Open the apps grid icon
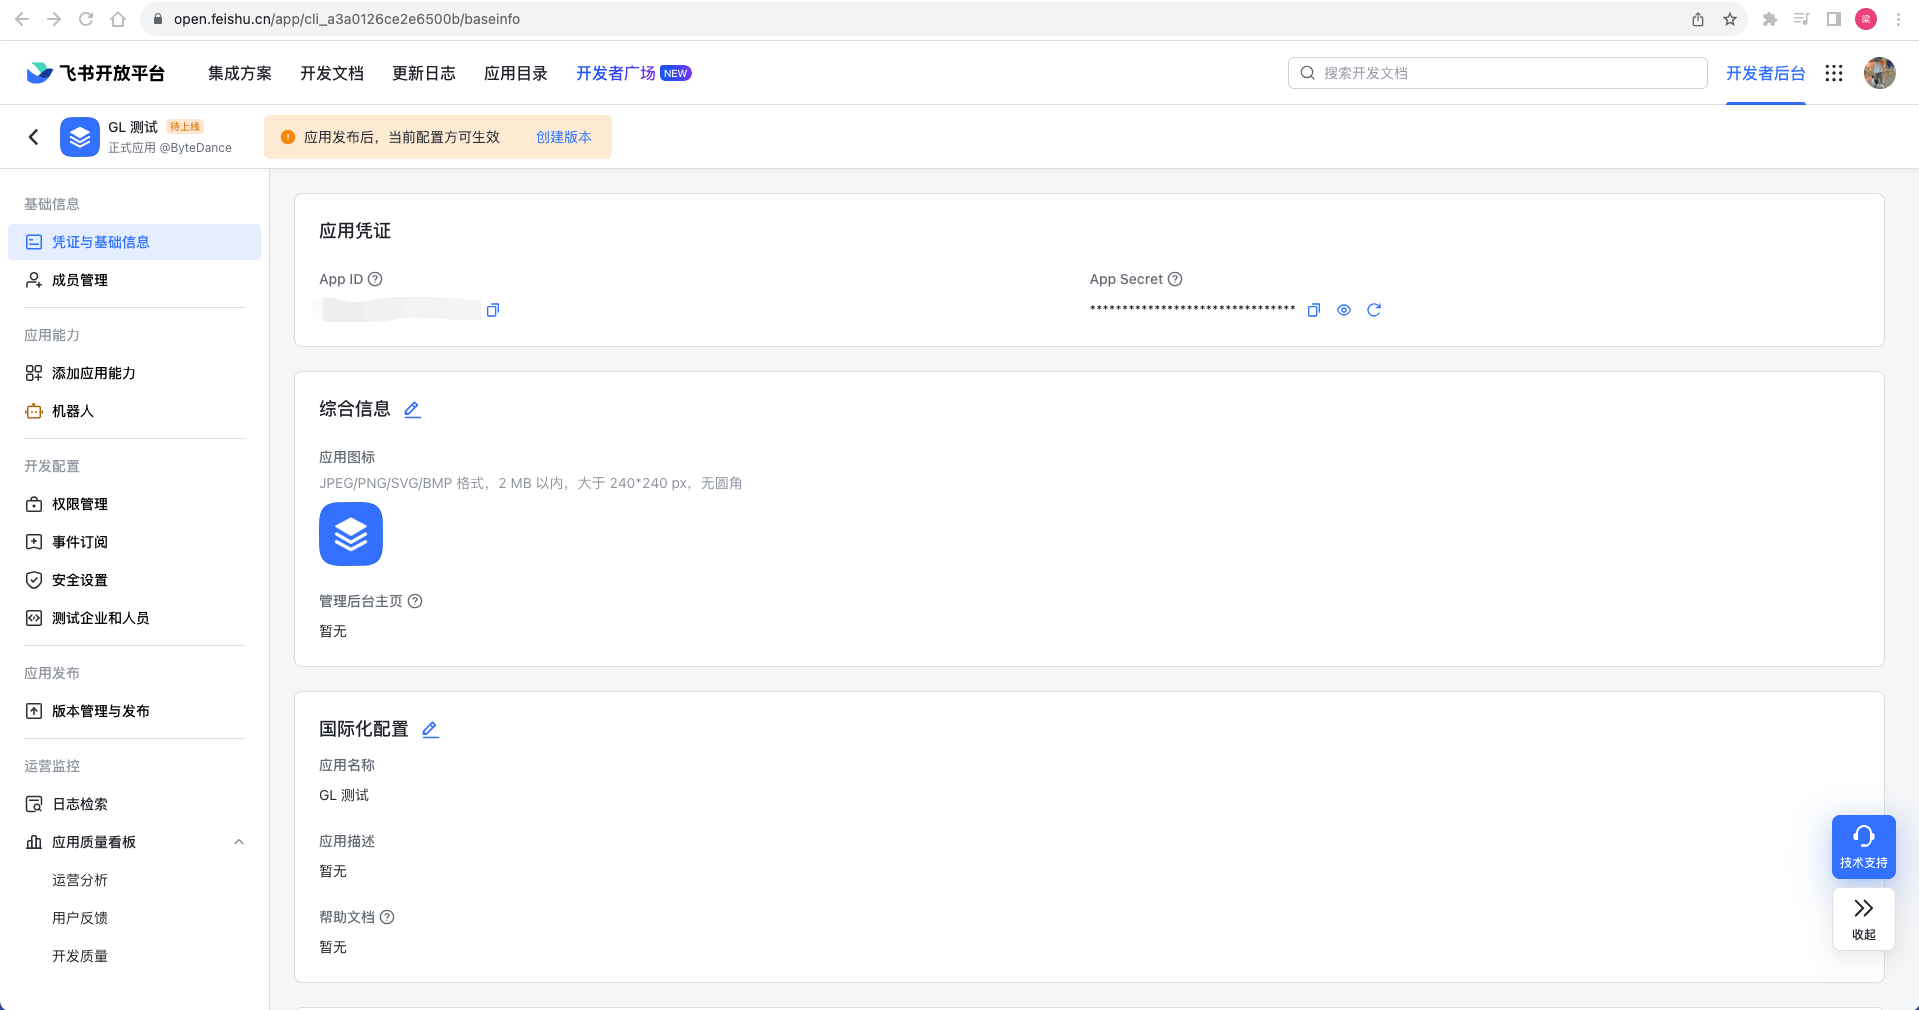Viewport: 1919px width, 1010px height. click(1834, 73)
